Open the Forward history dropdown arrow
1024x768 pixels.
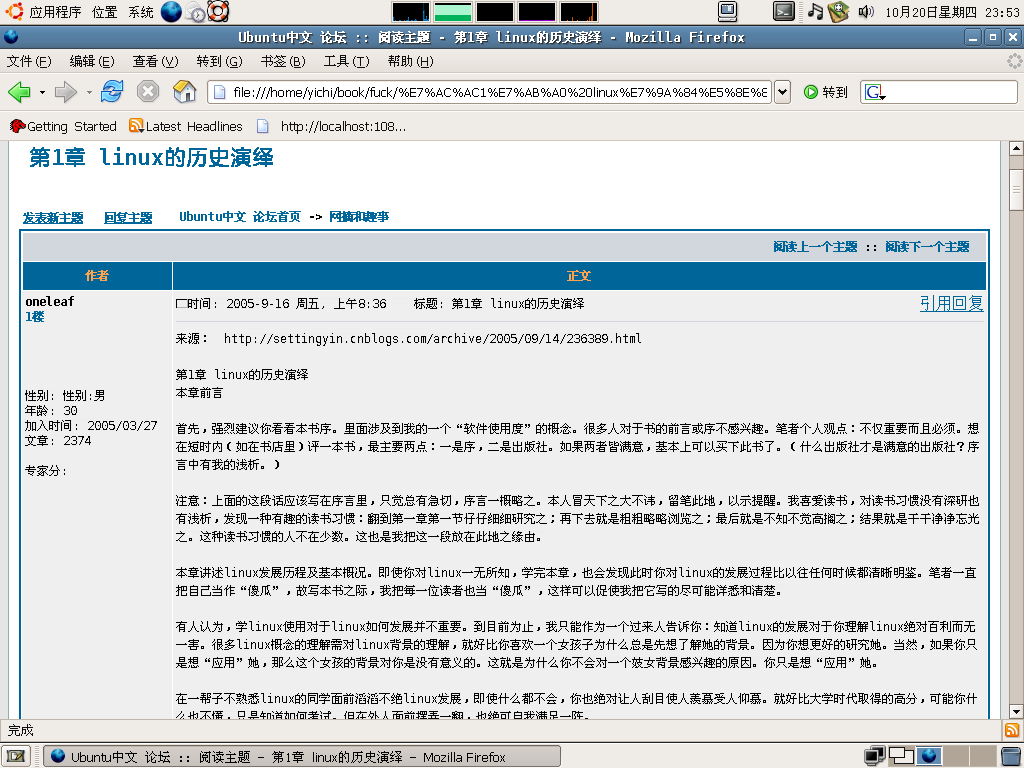[x=89, y=93]
